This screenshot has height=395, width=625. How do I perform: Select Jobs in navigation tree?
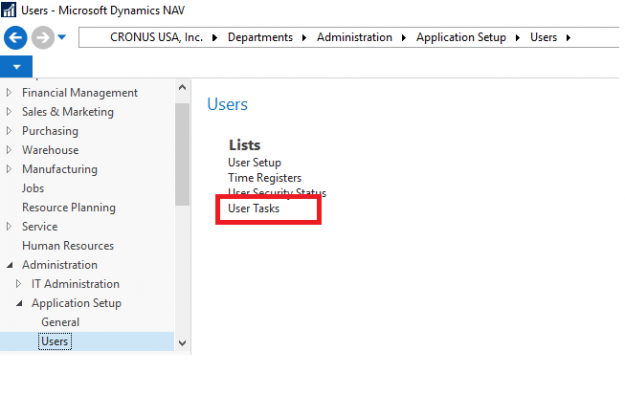(33, 189)
